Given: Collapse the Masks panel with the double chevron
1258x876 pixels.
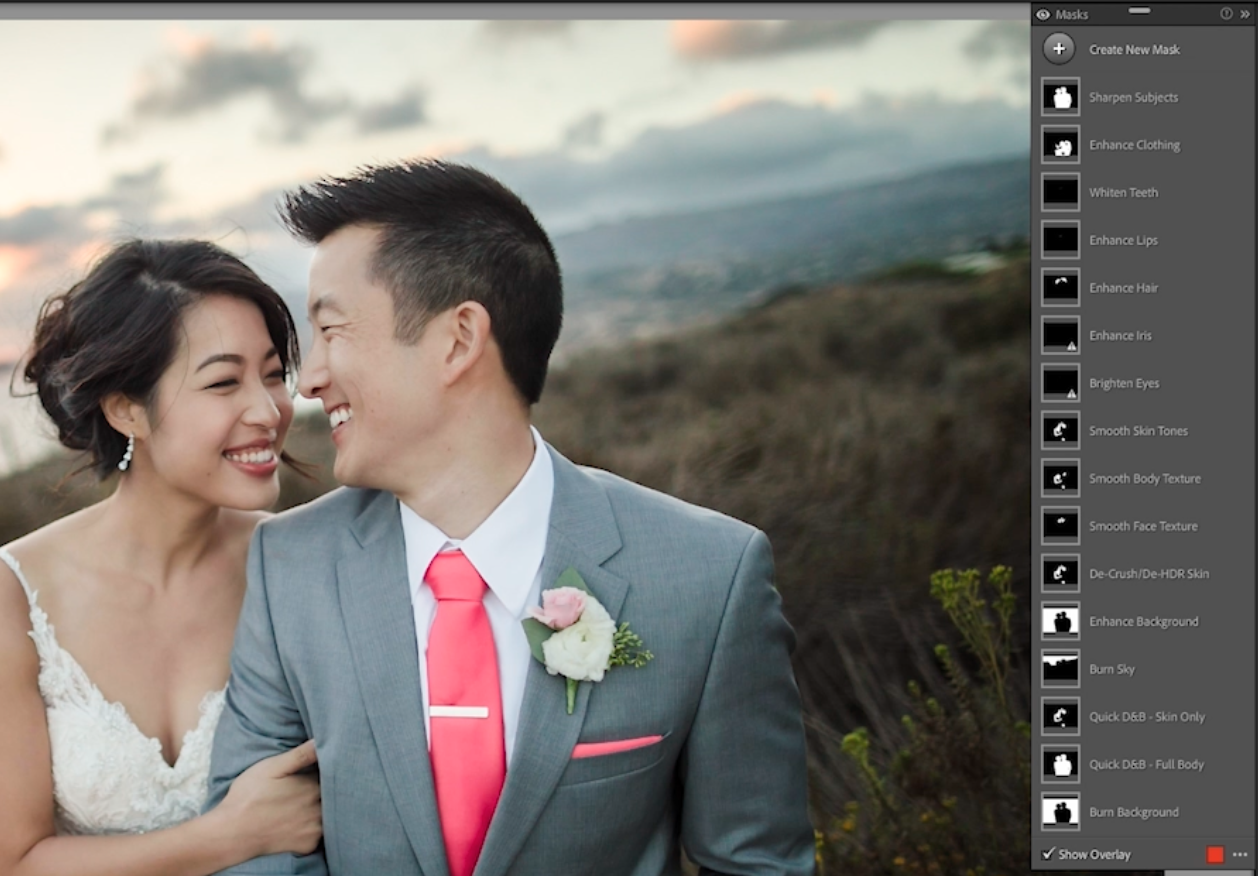Looking at the screenshot, I should [1245, 14].
